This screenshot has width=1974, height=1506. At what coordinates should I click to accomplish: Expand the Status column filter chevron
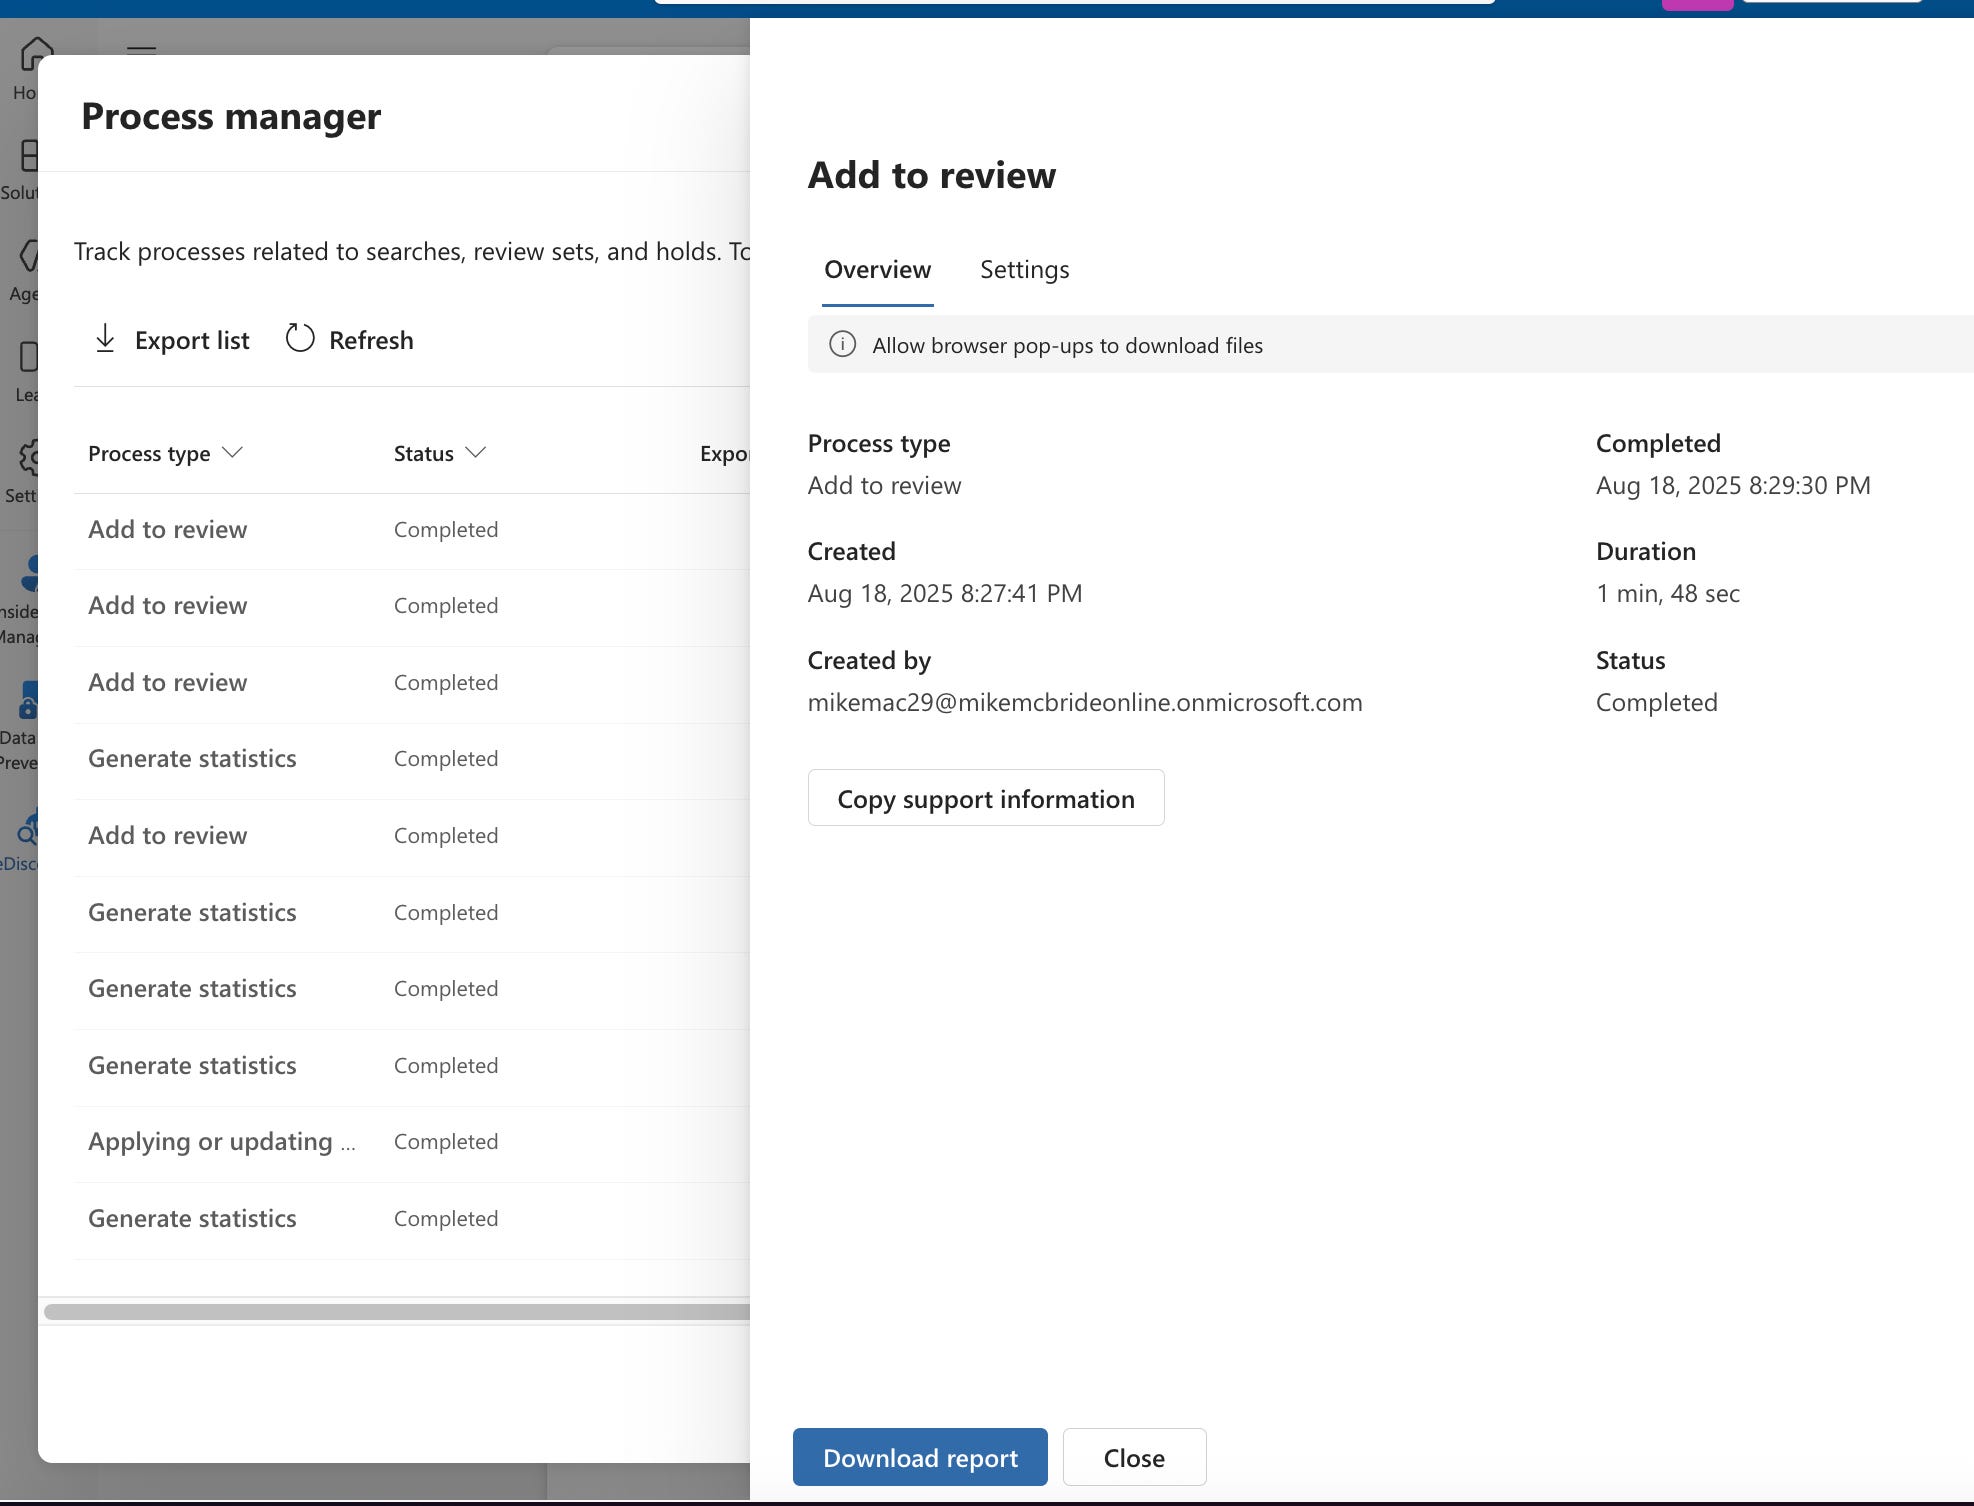[476, 453]
